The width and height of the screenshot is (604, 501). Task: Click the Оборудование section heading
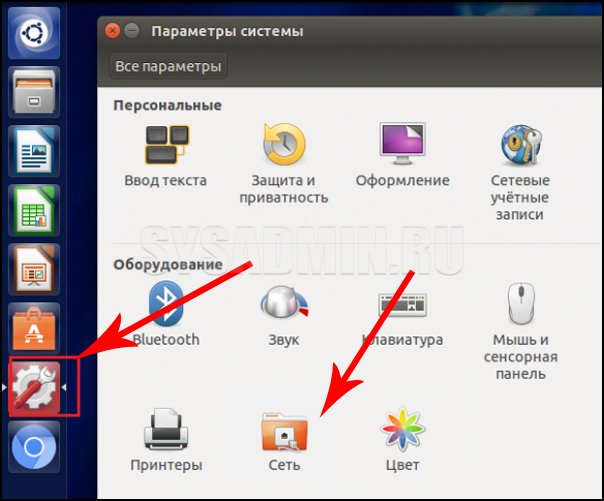(x=168, y=265)
